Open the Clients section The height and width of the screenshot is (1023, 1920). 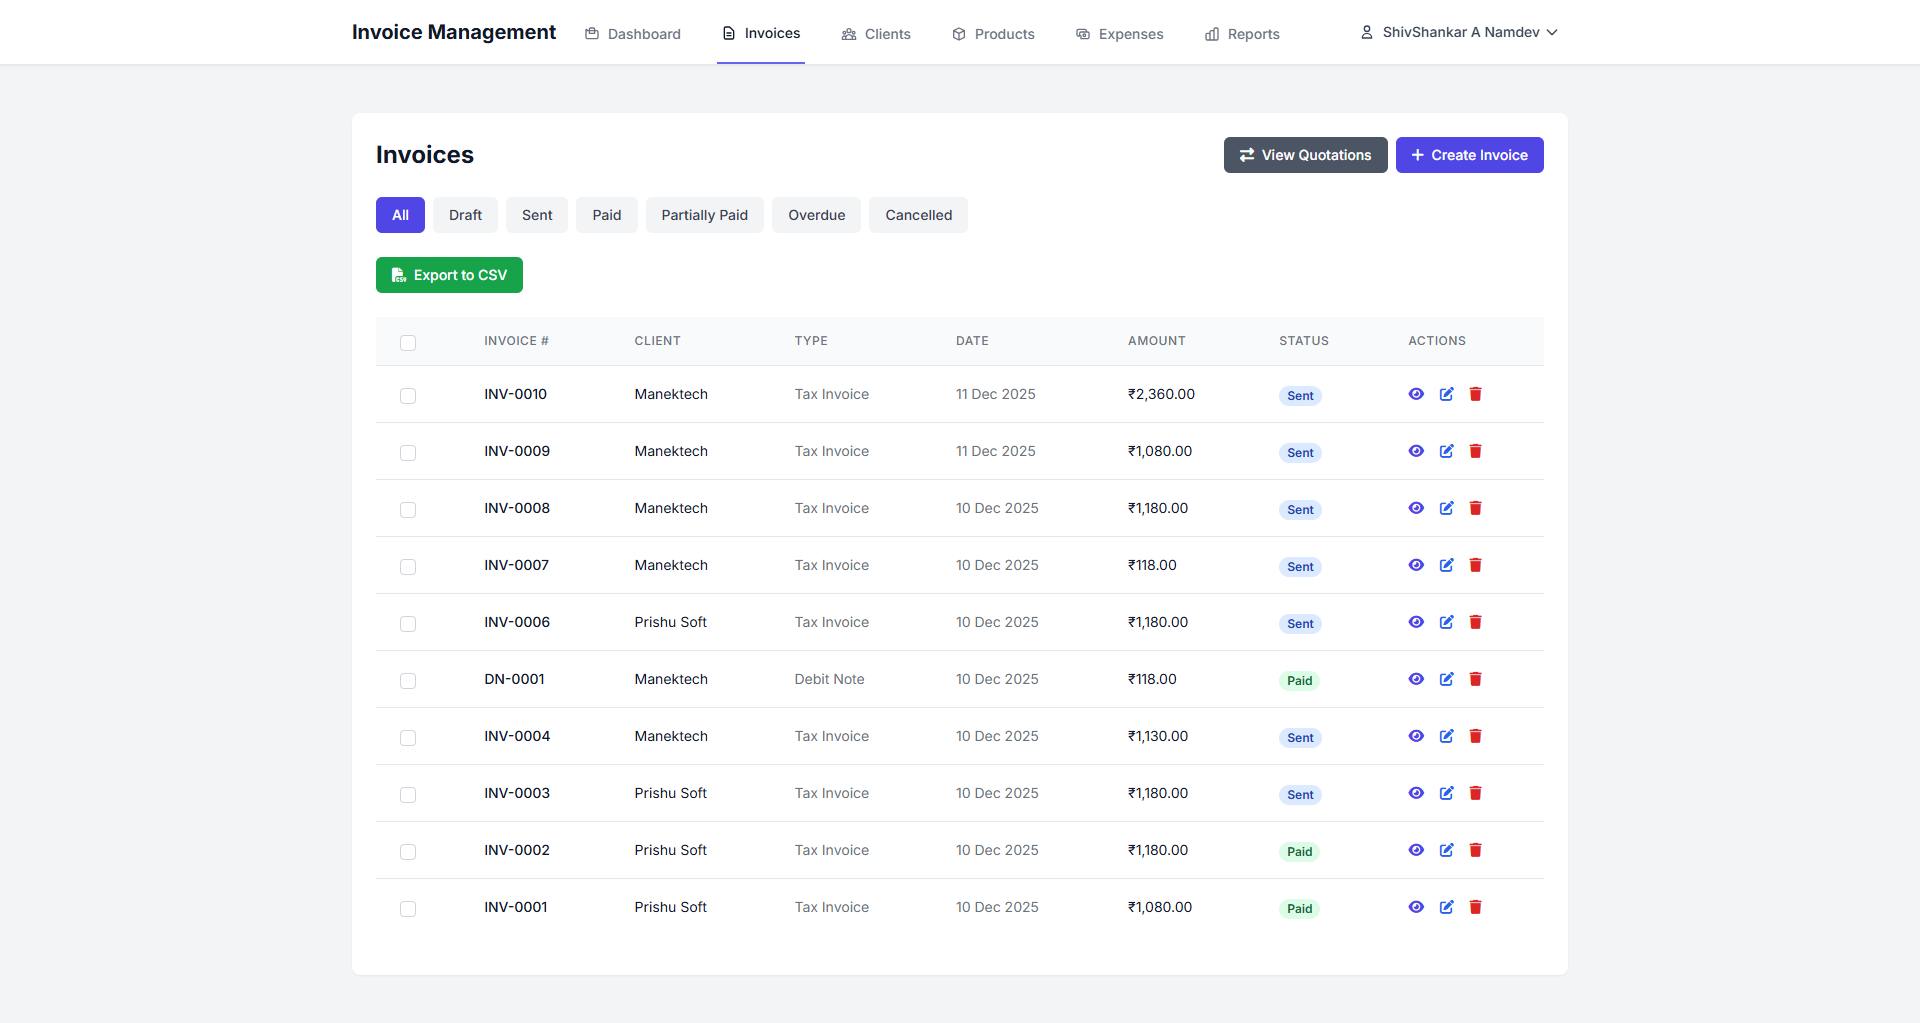click(x=875, y=33)
